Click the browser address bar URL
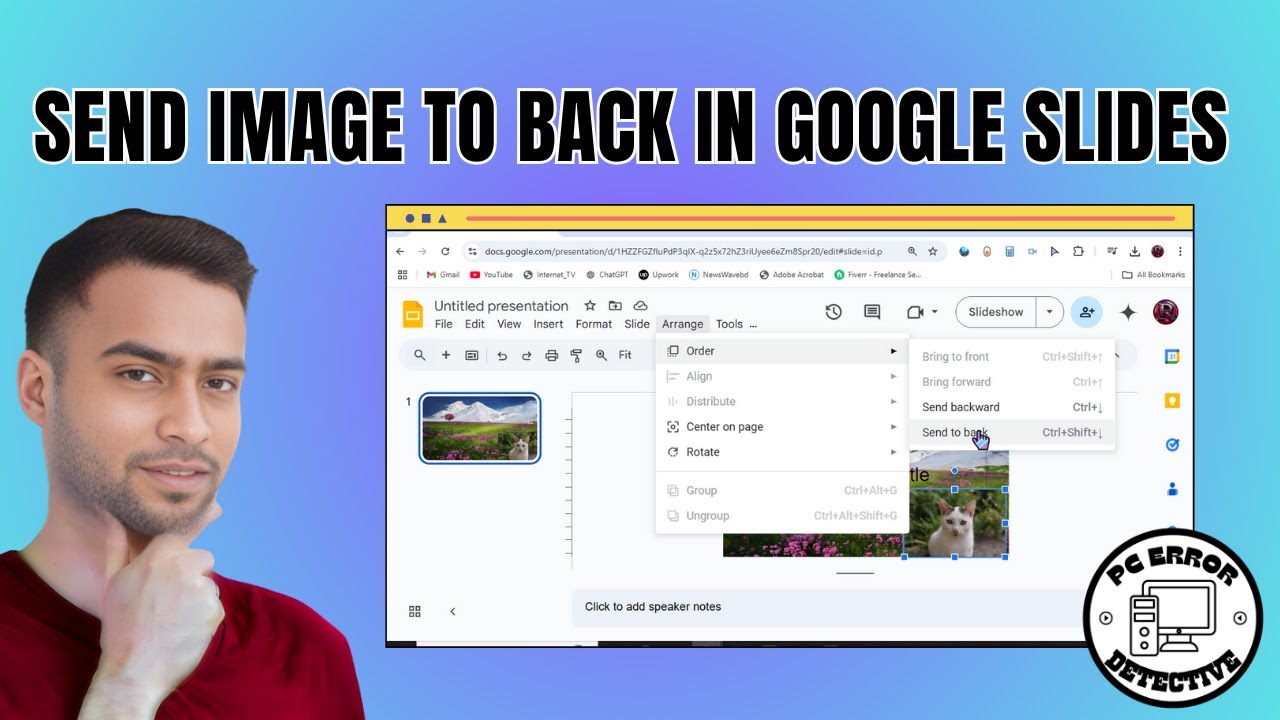 point(683,251)
